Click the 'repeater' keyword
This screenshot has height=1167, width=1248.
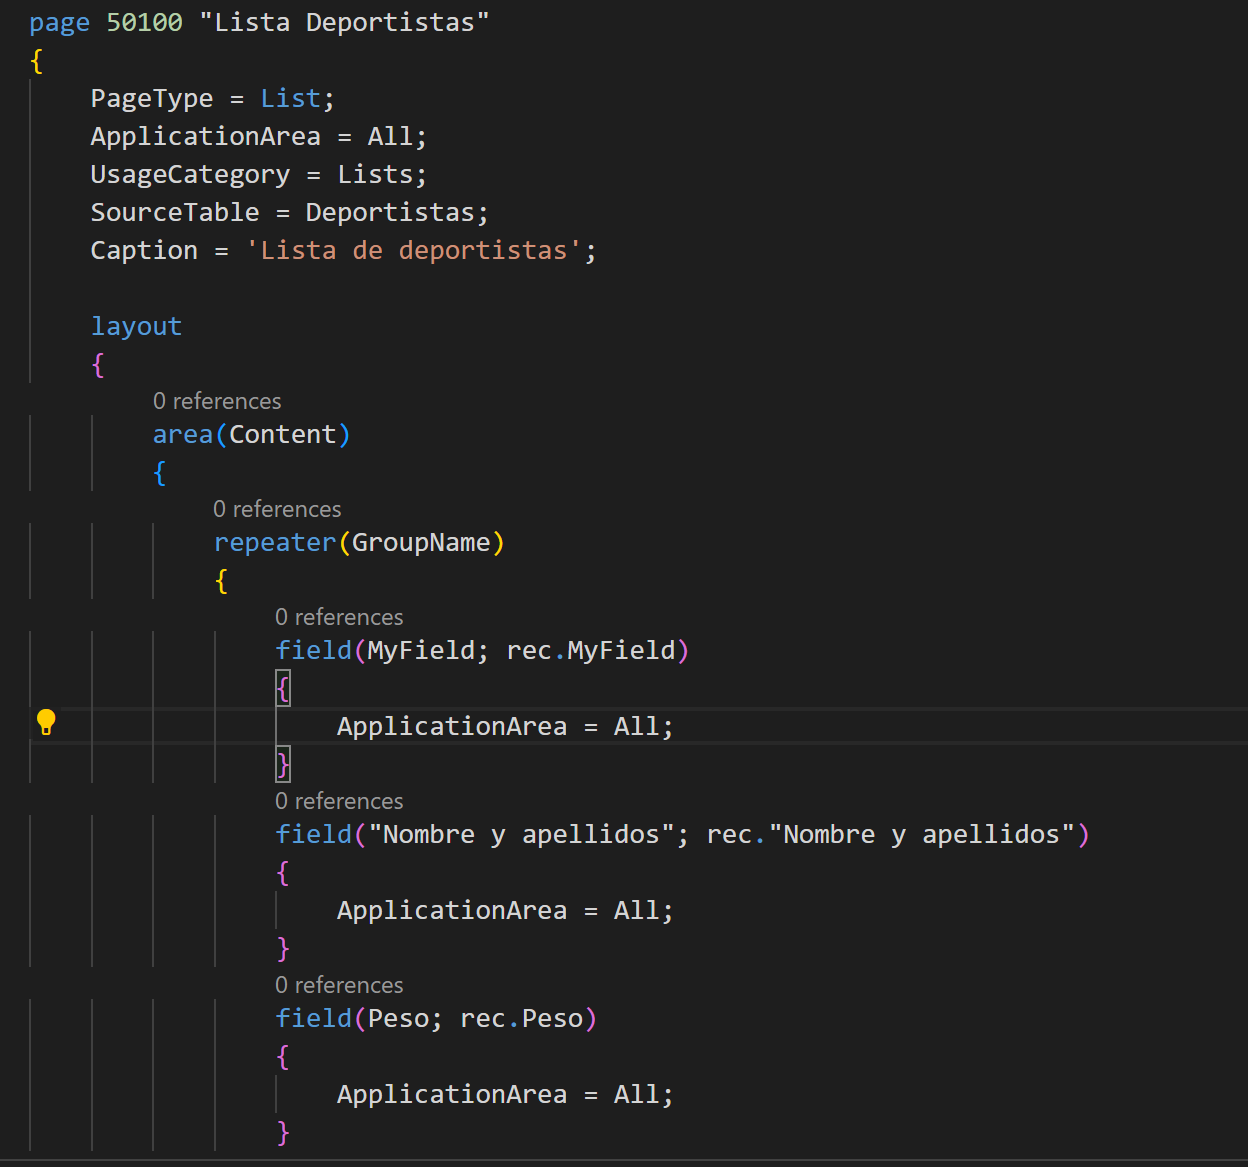[x=275, y=543]
